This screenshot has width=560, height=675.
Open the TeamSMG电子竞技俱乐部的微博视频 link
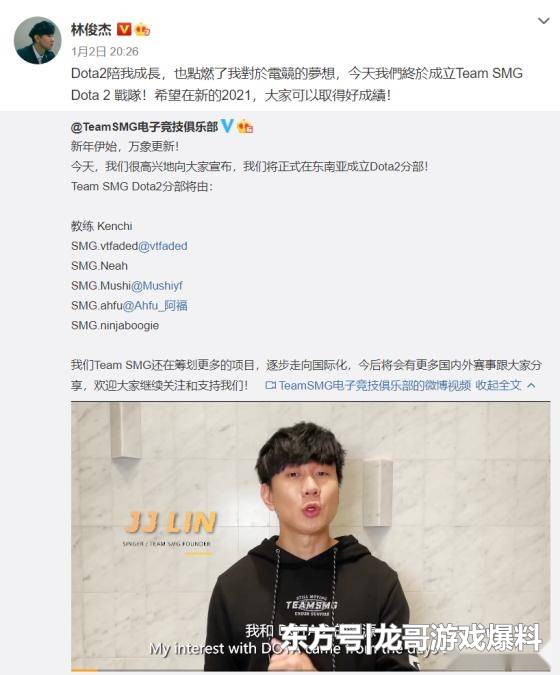(374, 385)
